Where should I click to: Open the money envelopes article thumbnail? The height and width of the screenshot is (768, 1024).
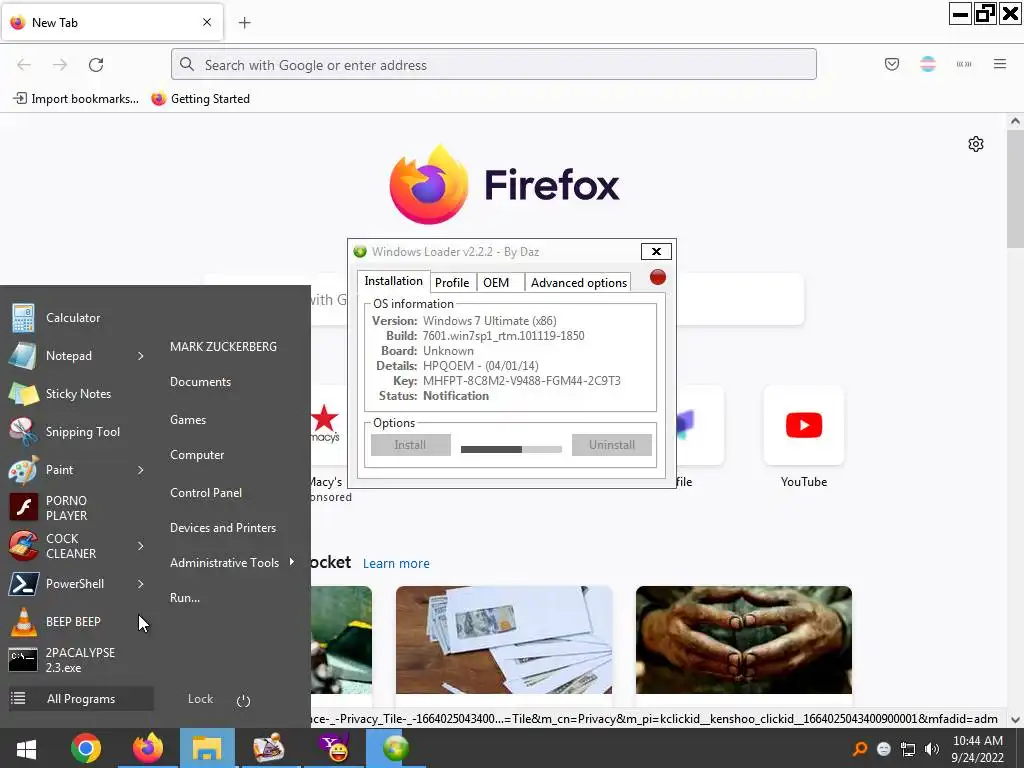pyautogui.click(x=504, y=640)
